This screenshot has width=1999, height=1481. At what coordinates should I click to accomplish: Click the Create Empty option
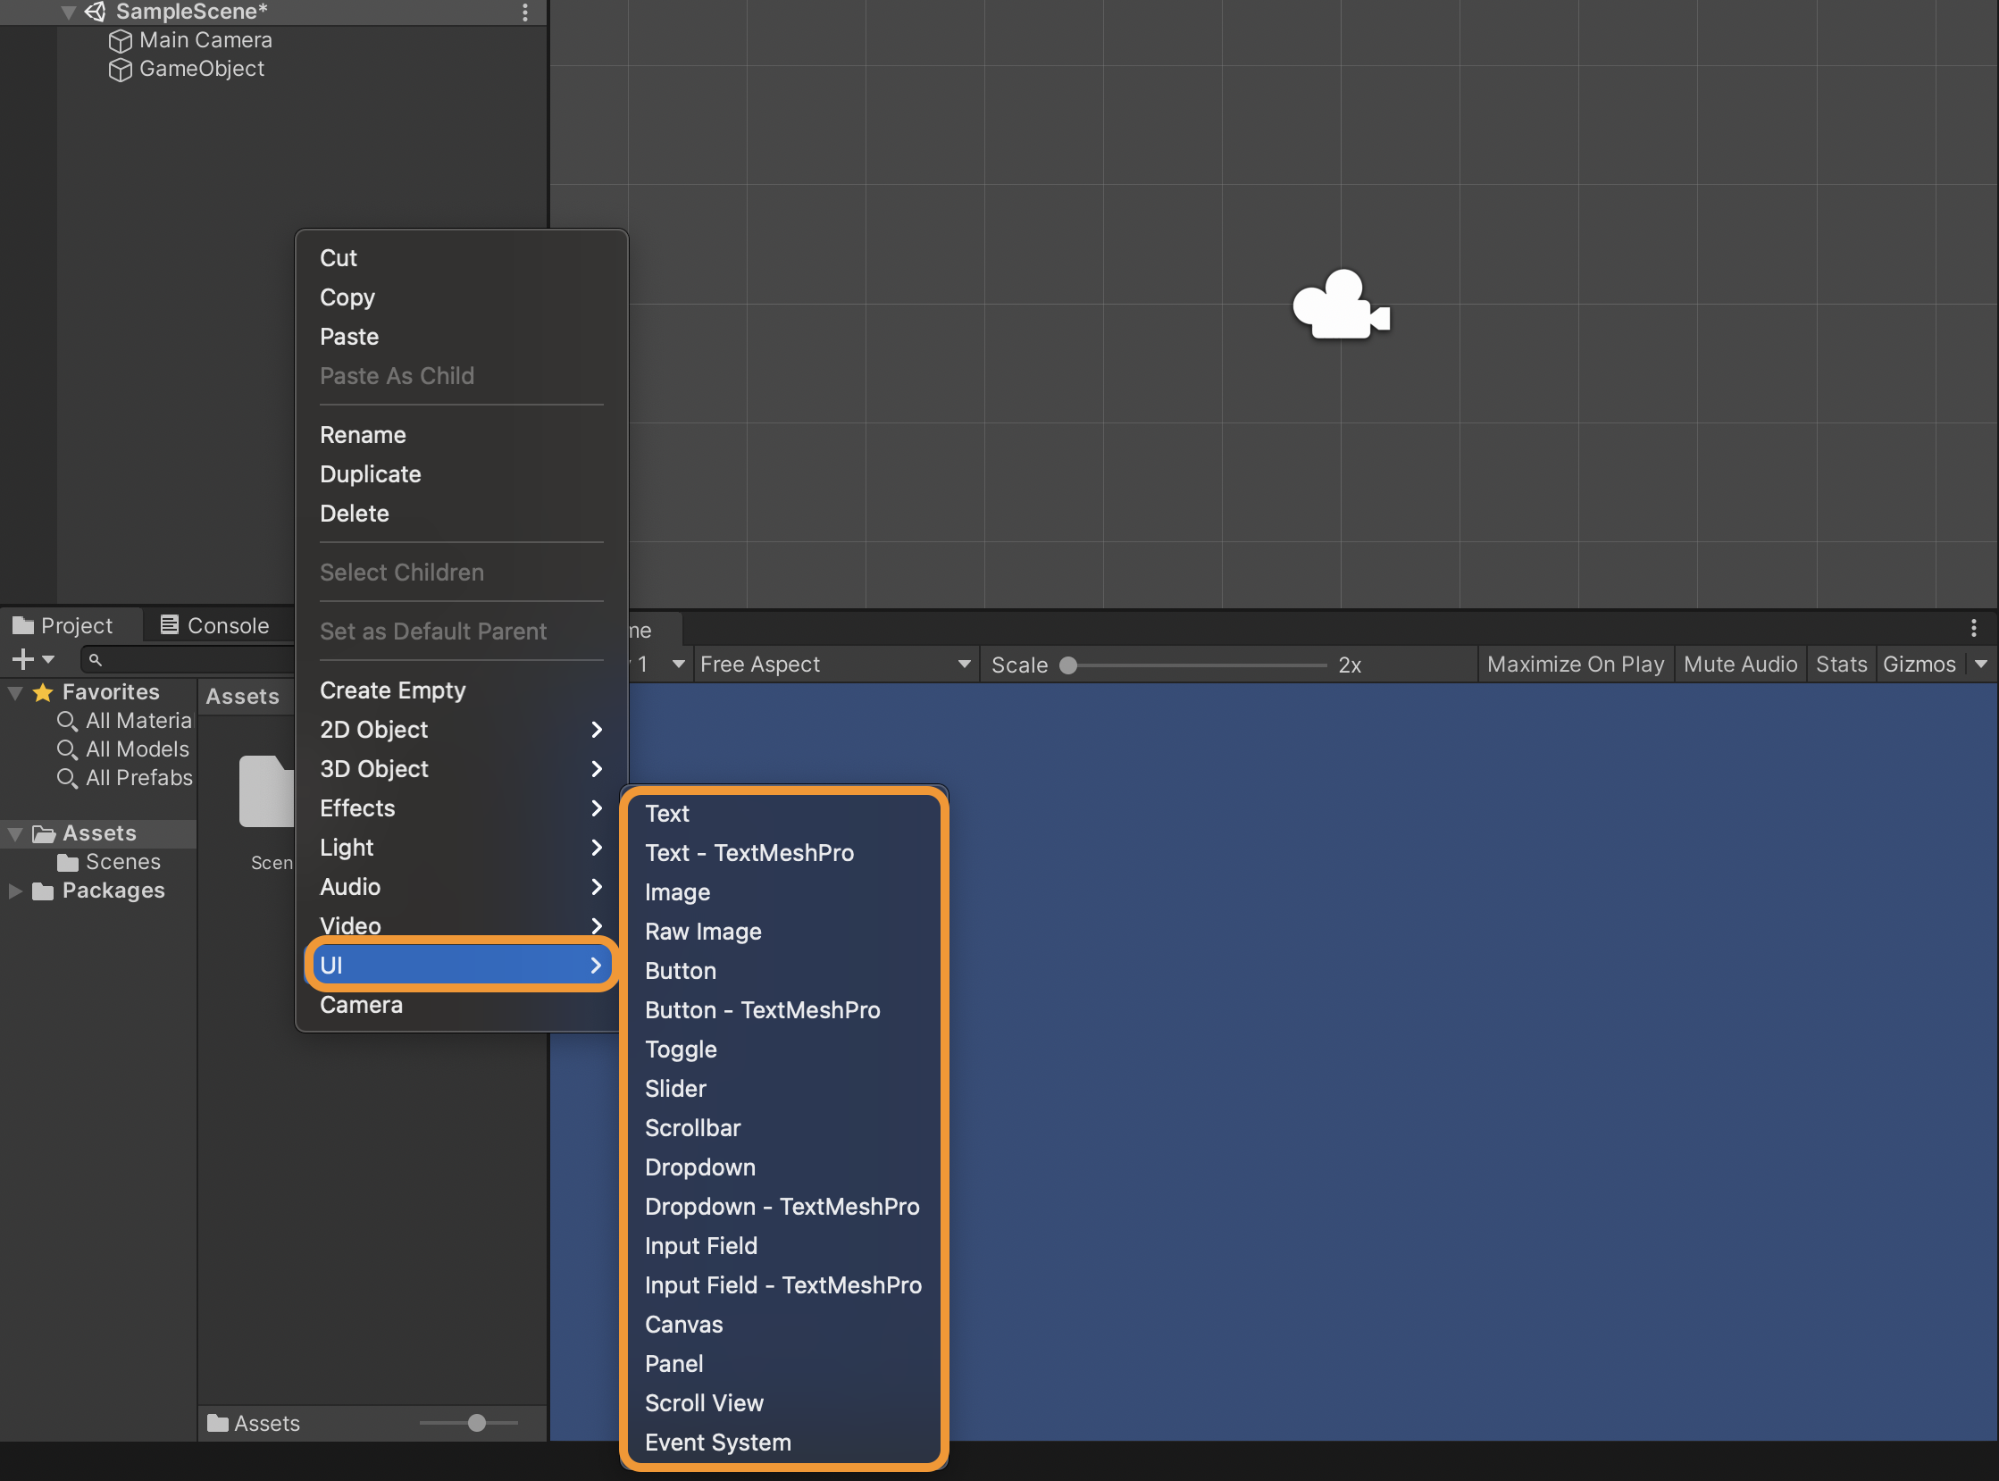tap(392, 689)
